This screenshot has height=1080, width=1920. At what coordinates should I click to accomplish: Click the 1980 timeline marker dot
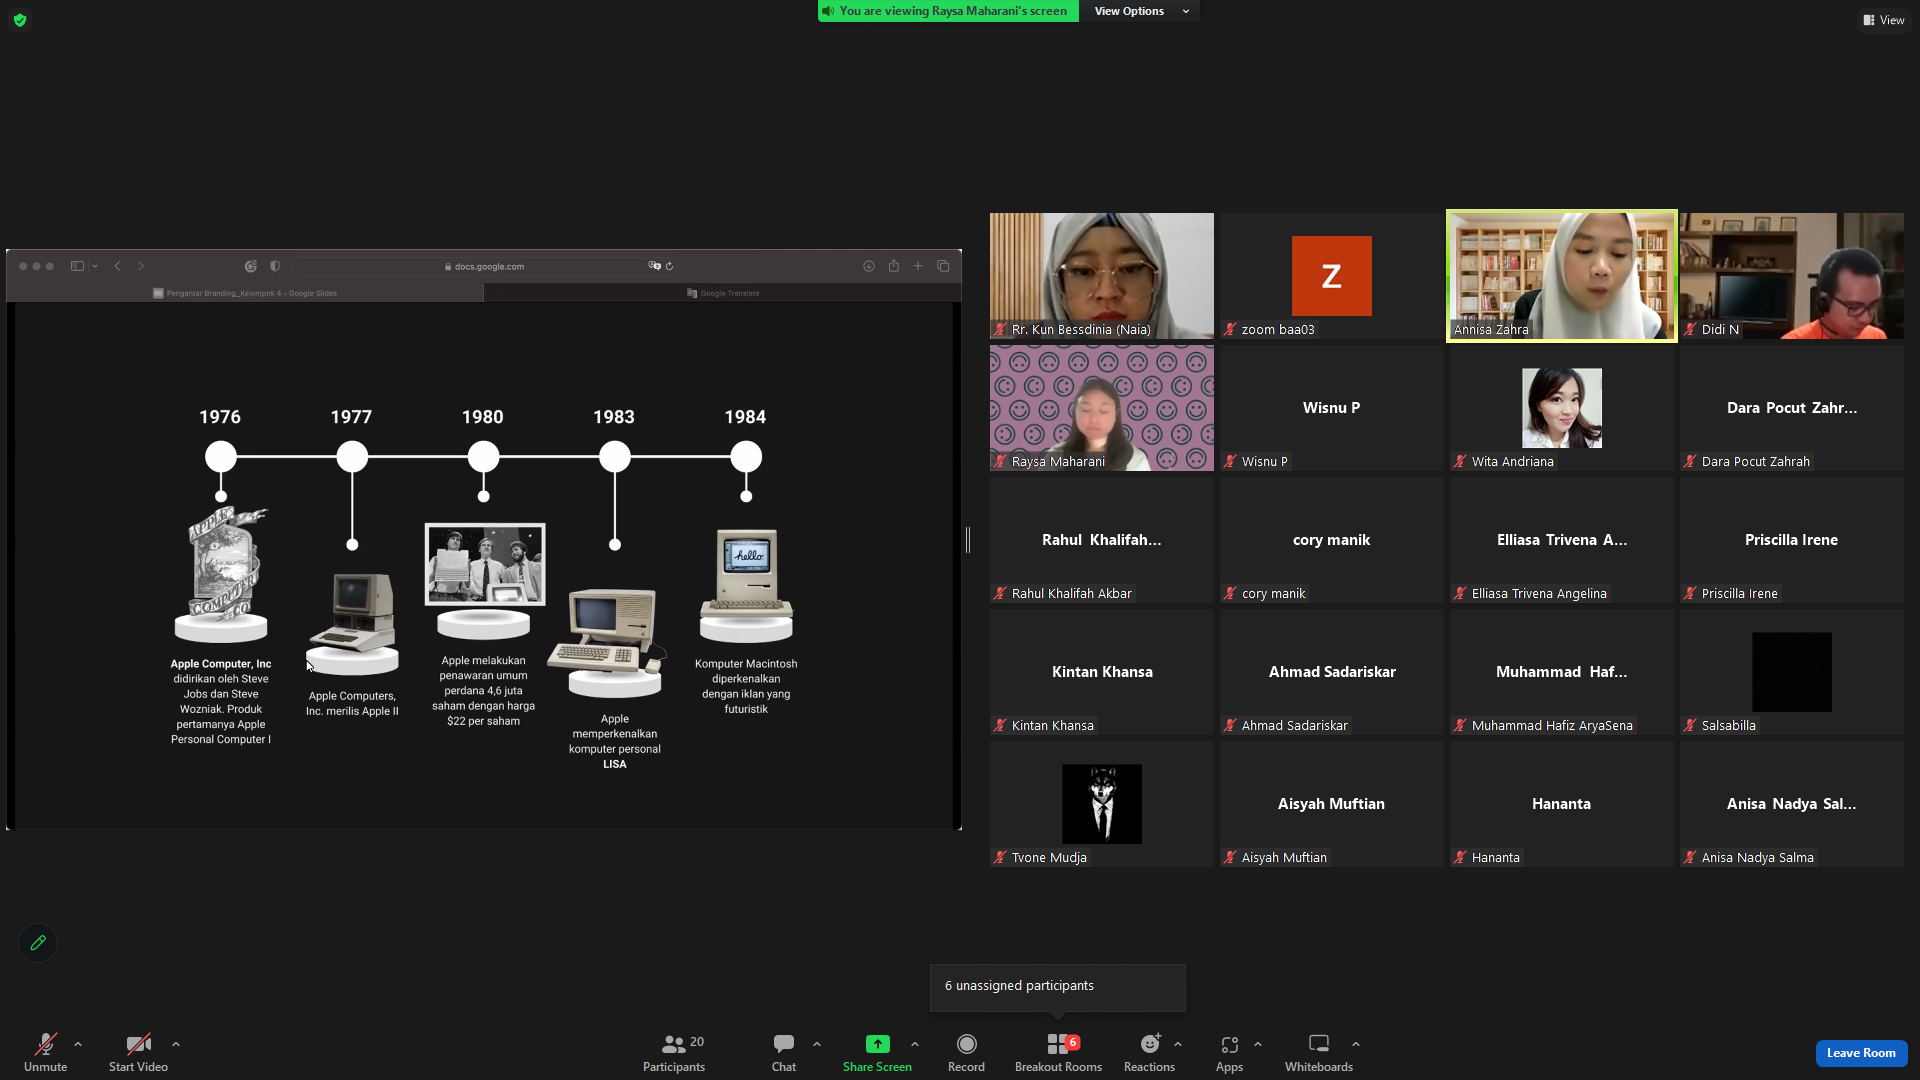pos(484,457)
